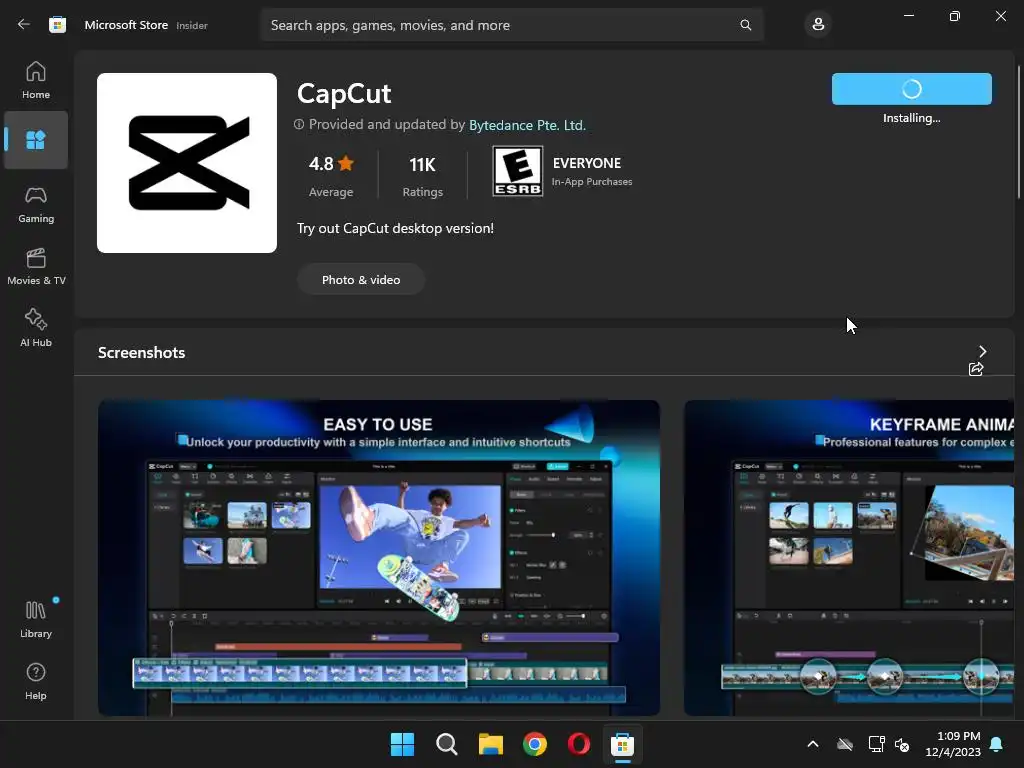Expand Screenshots with the chevron arrow
This screenshot has width=1024, height=768.
pyautogui.click(x=982, y=351)
